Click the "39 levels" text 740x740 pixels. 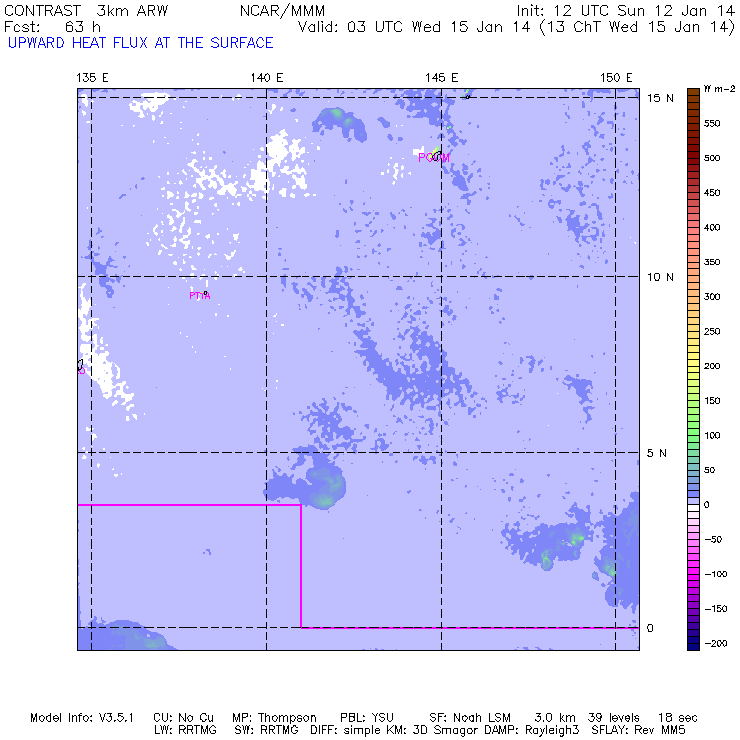pyautogui.click(x=614, y=718)
